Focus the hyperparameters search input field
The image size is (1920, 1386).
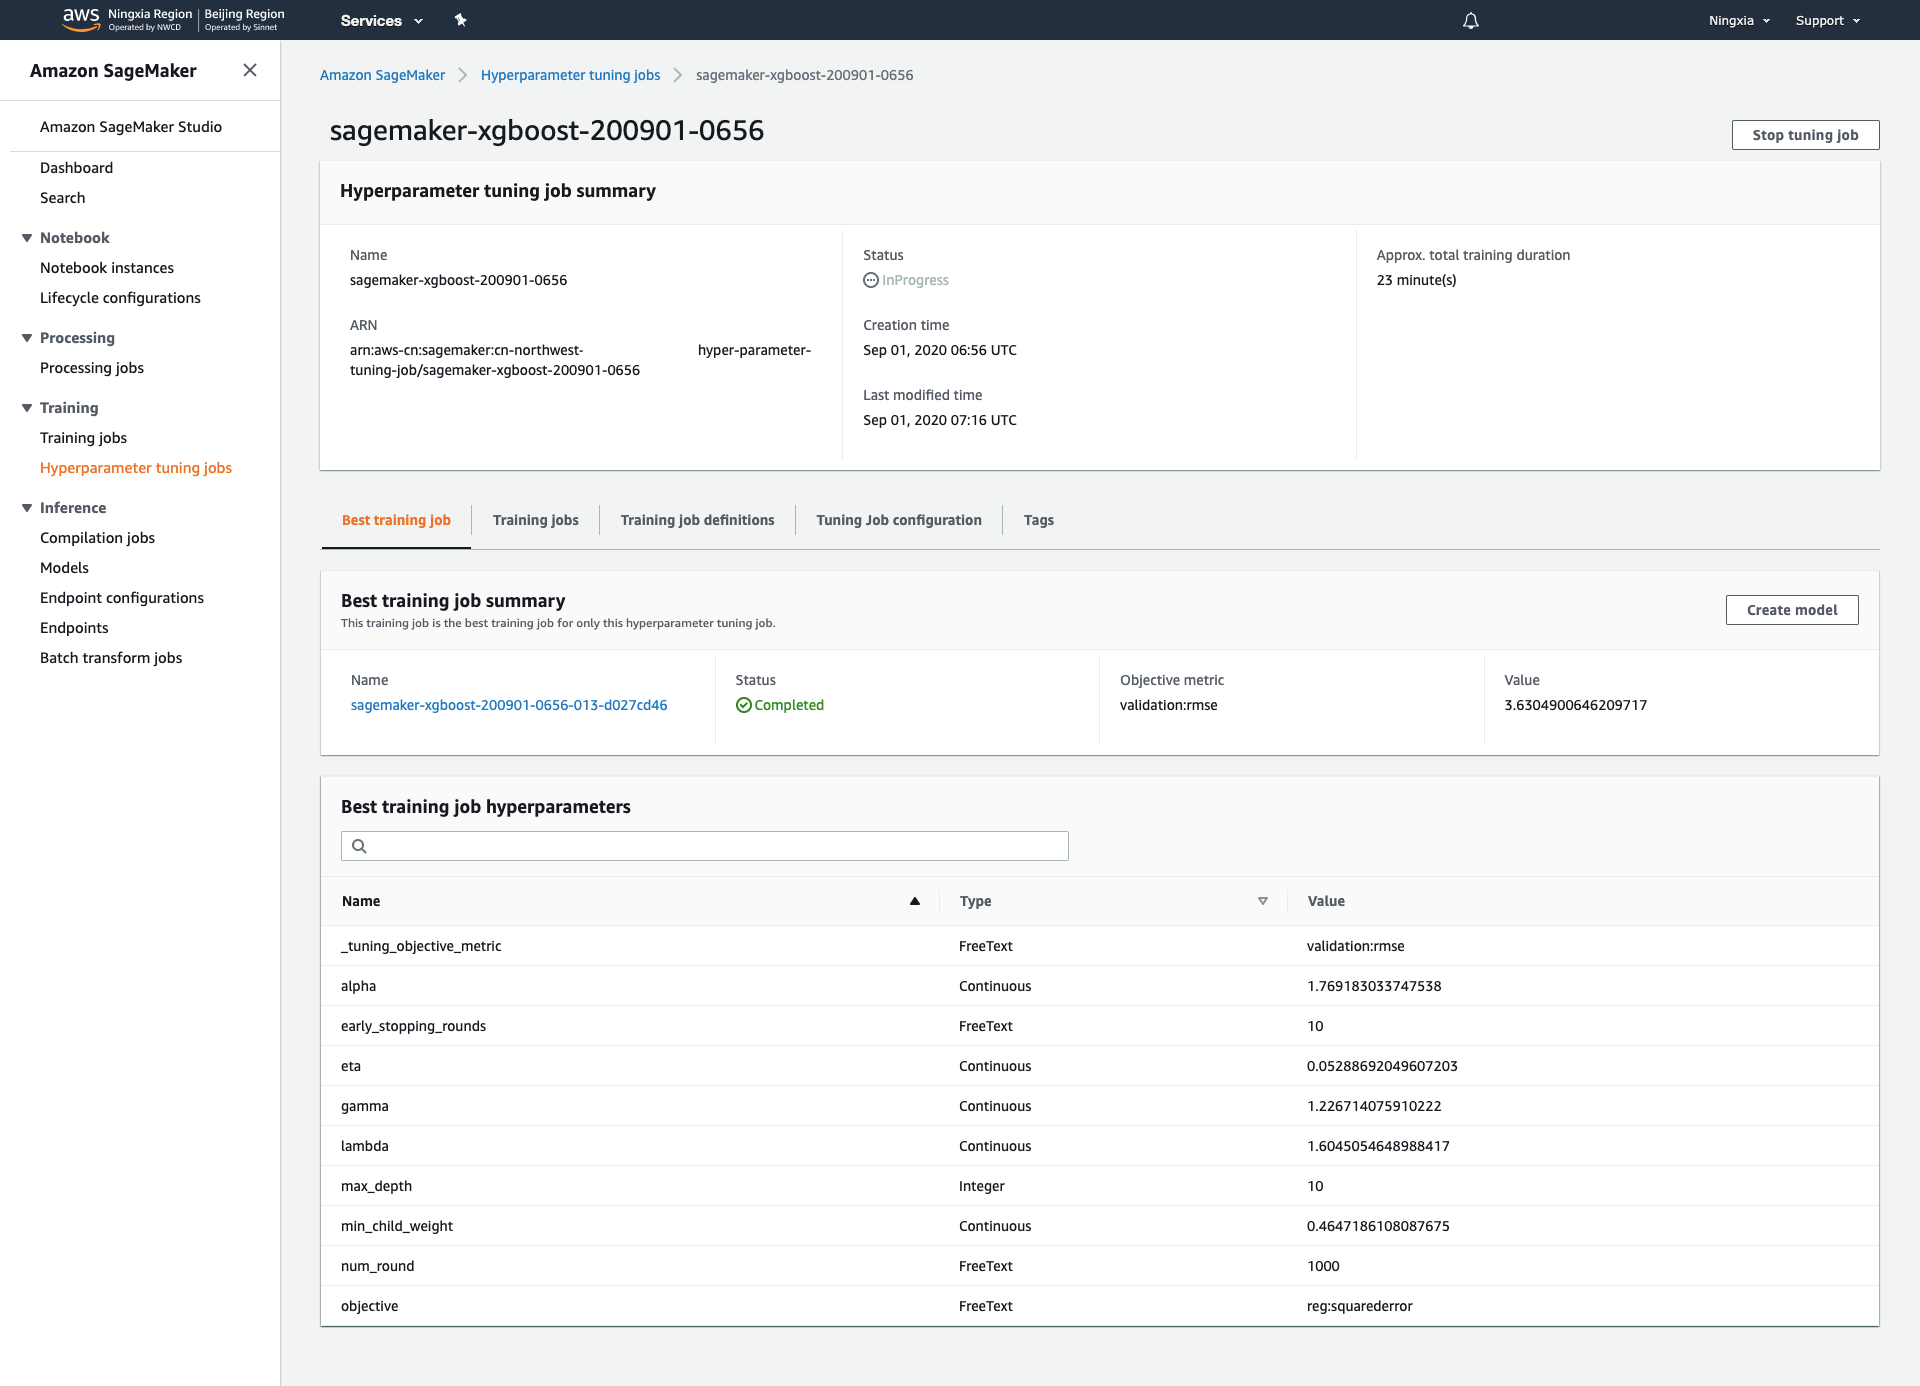(x=704, y=846)
